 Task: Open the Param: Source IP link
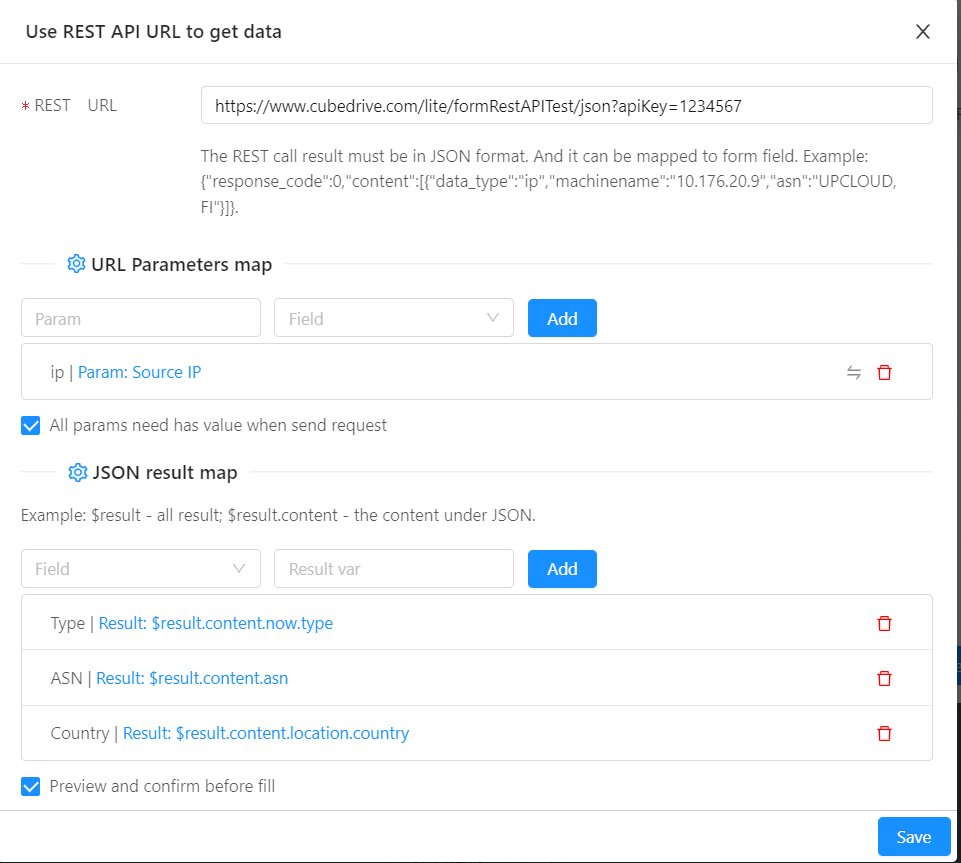(x=139, y=372)
